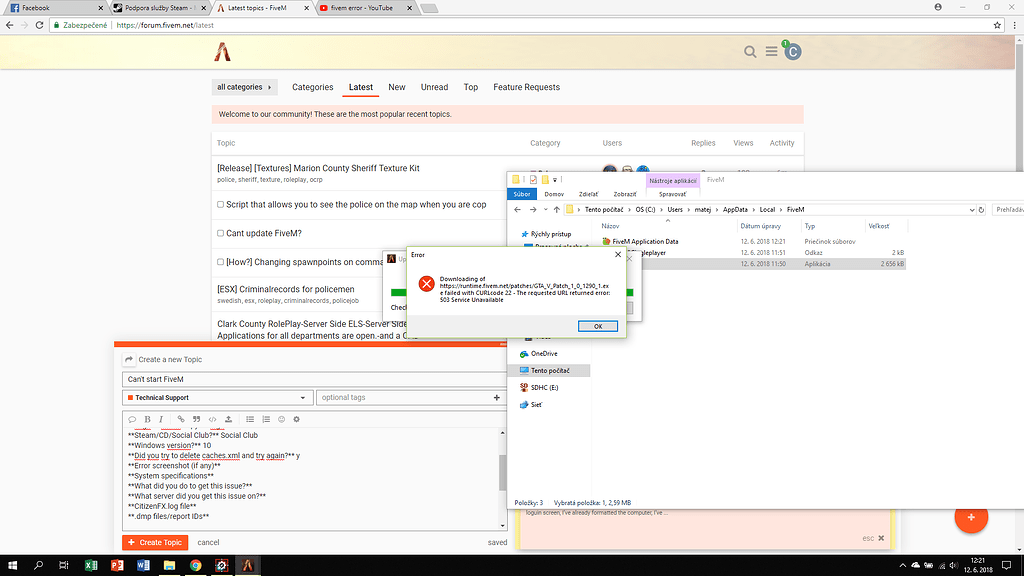Switch to Top topics tab
Screen dimensions: 1024x576
click(471, 87)
